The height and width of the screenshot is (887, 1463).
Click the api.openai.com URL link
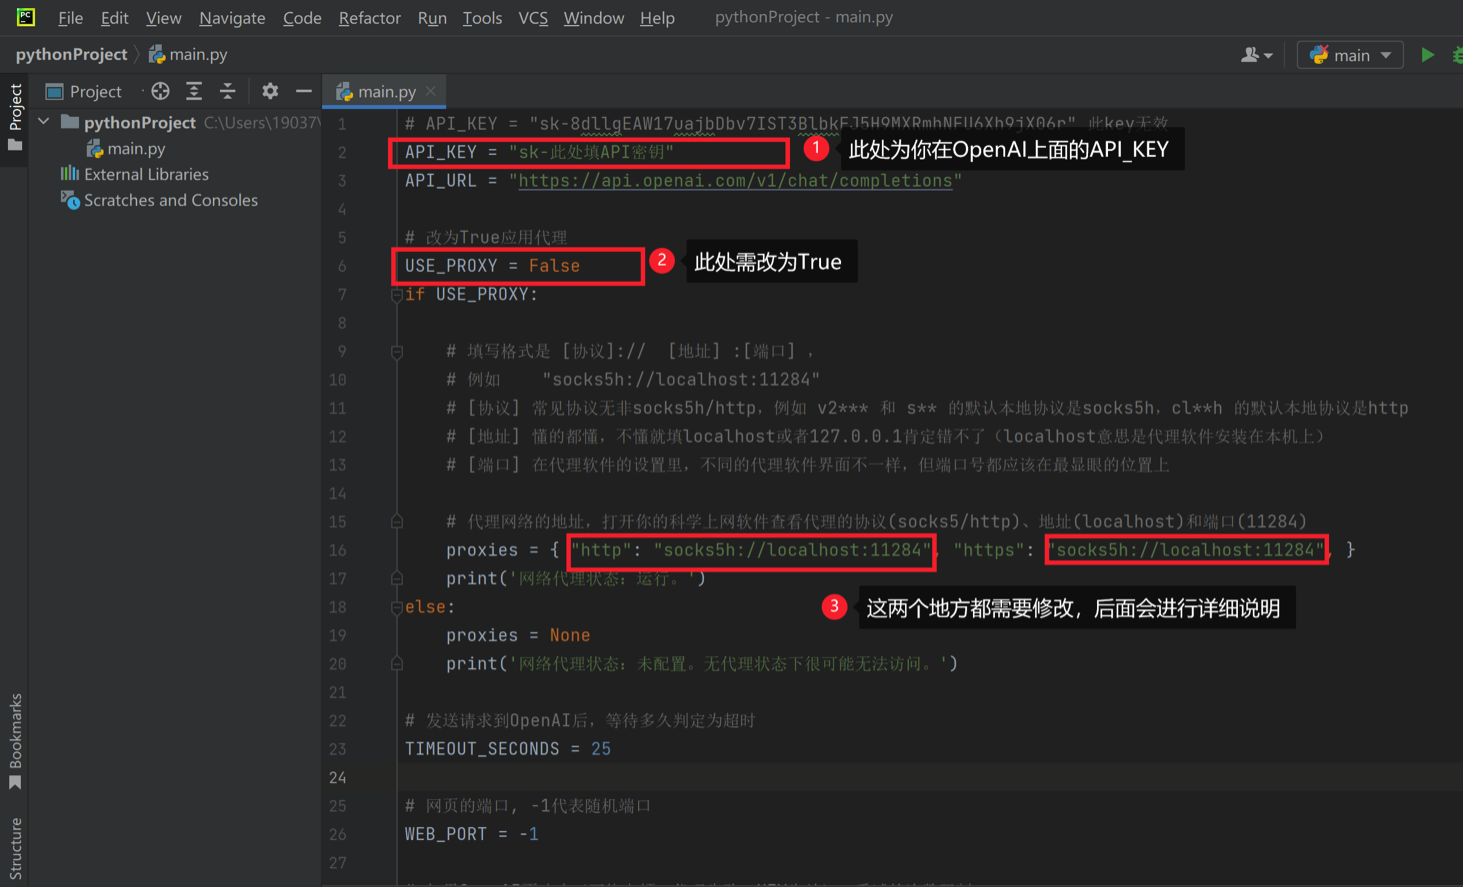(x=735, y=181)
